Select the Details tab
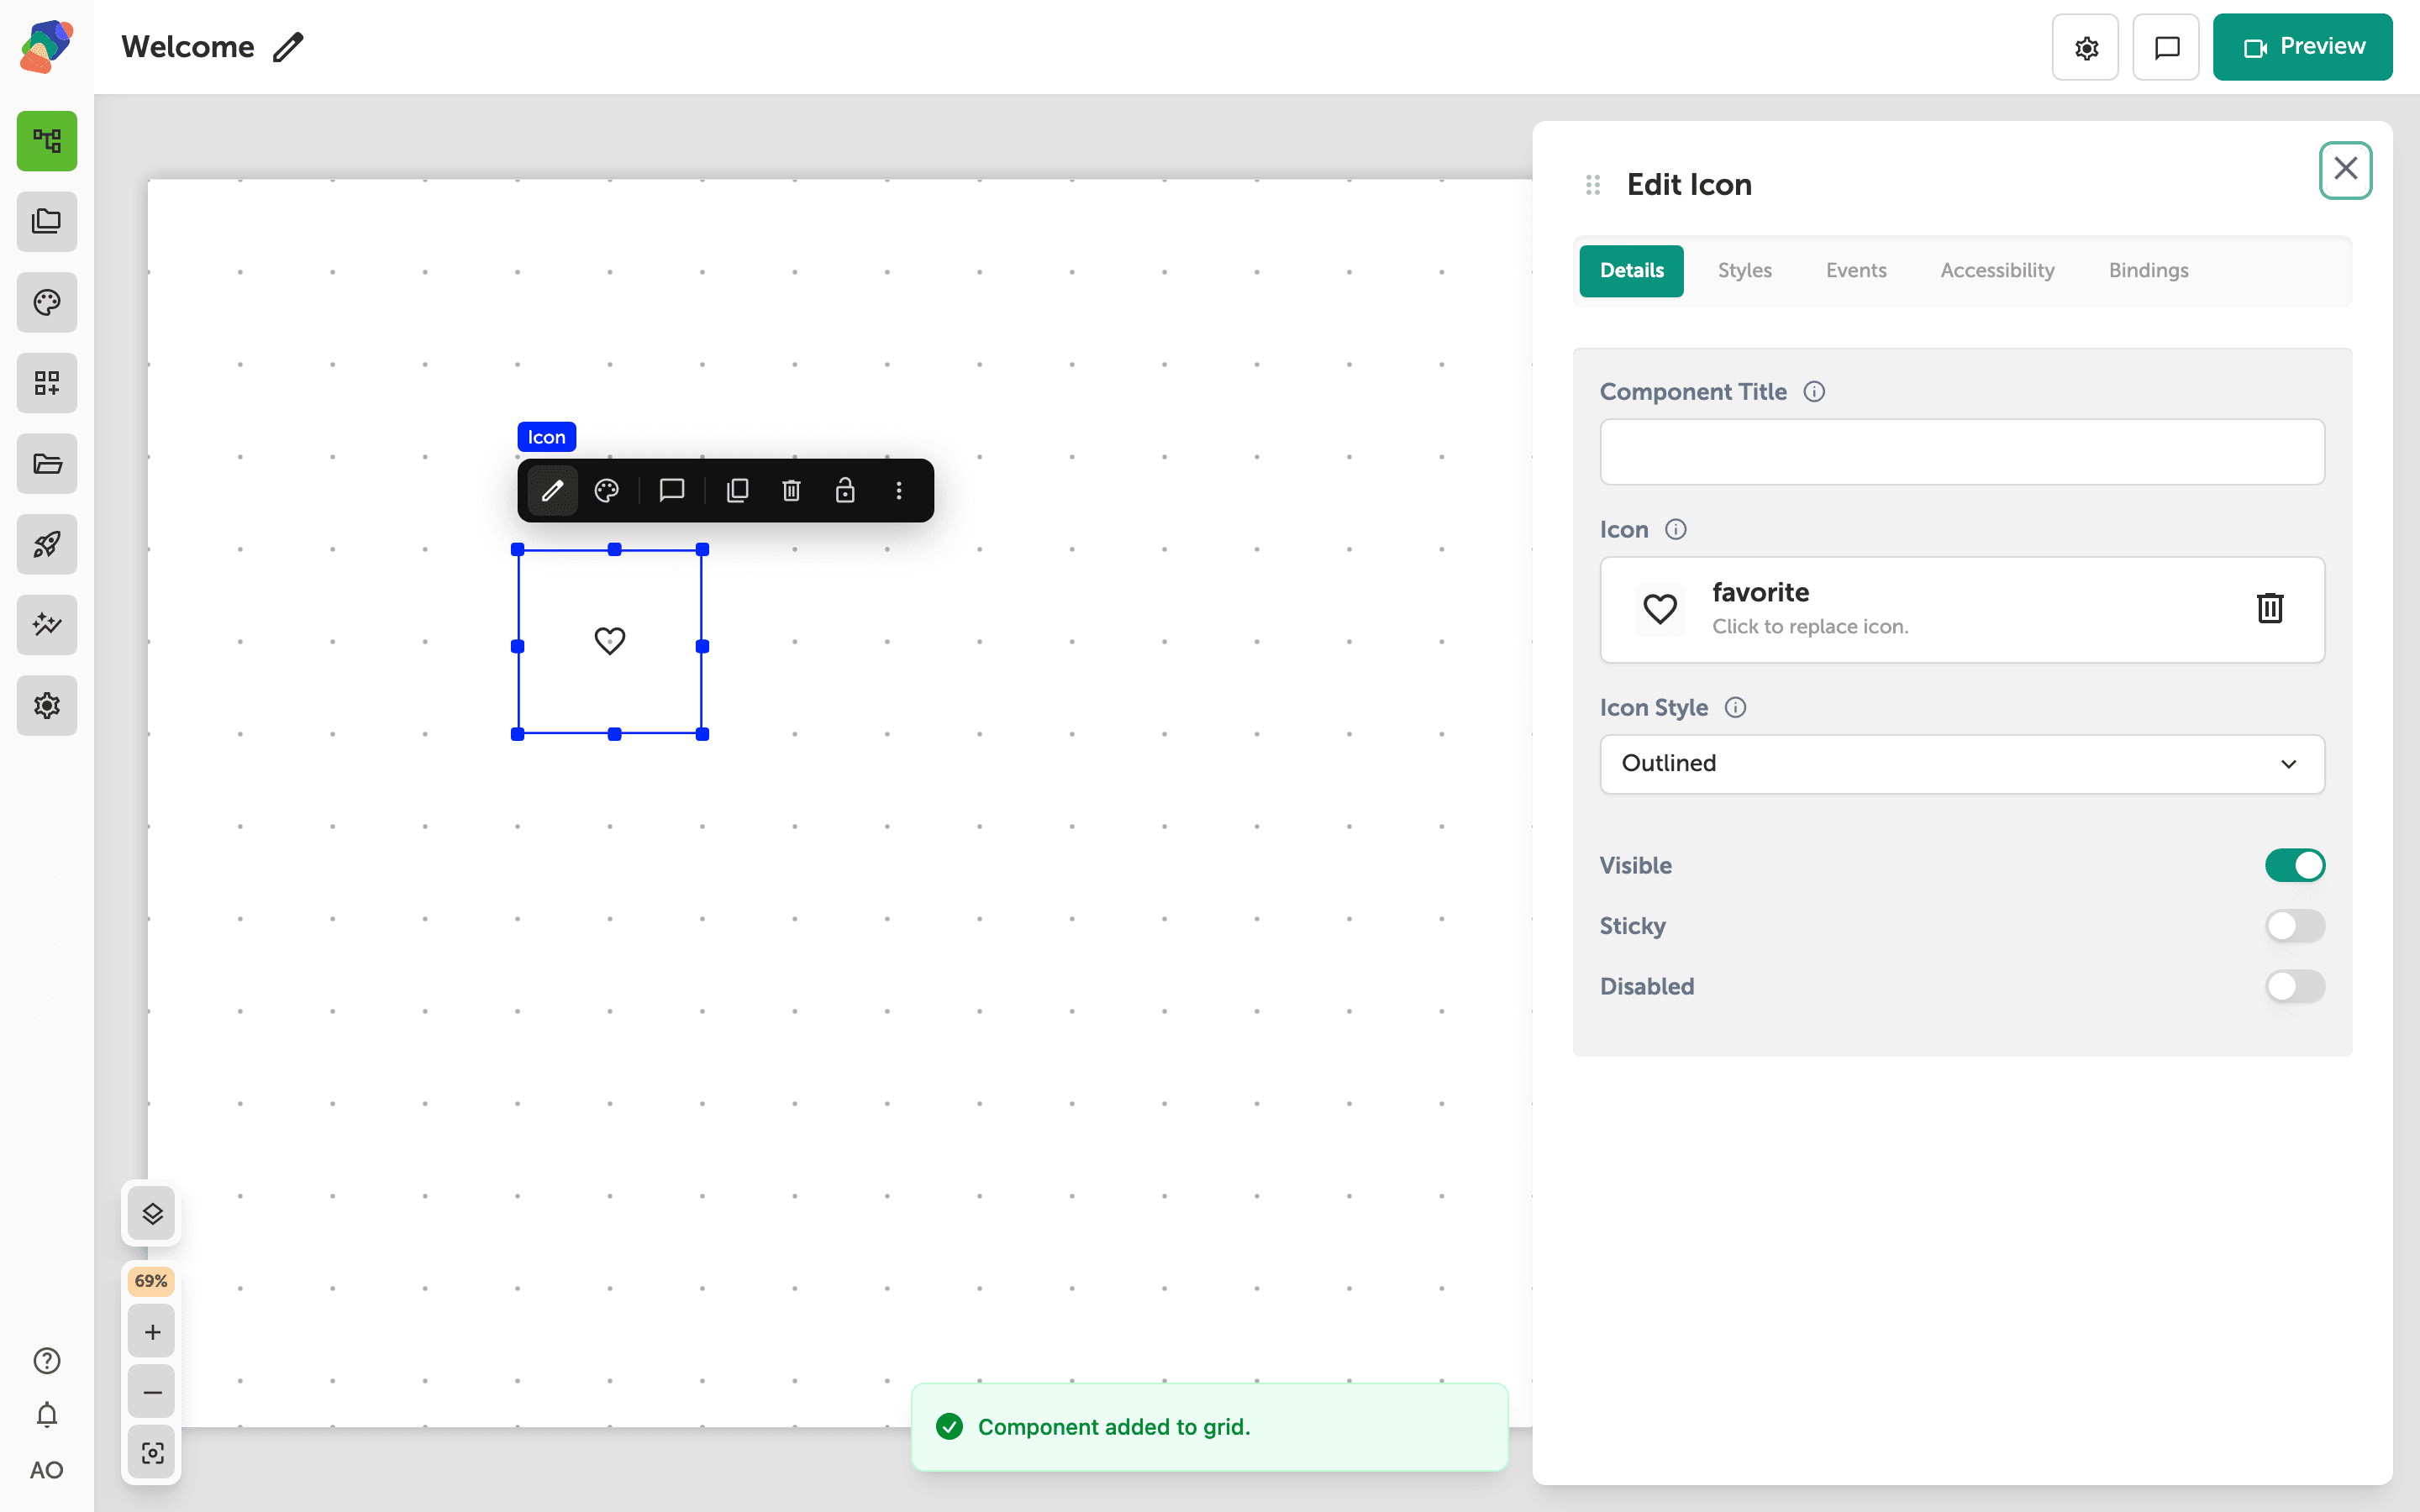This screenshot has height=1512, width=2420. (x=1631, y=270)
